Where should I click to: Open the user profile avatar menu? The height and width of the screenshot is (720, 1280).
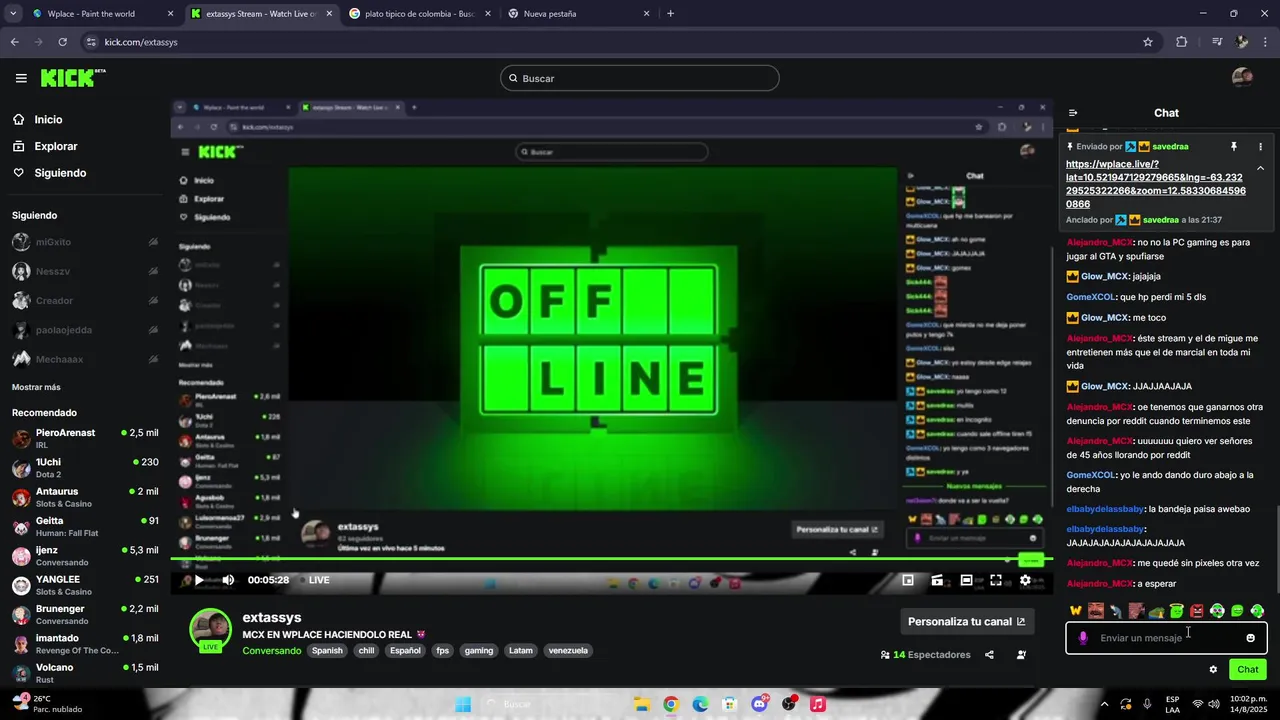click(x=1242, y=78)
